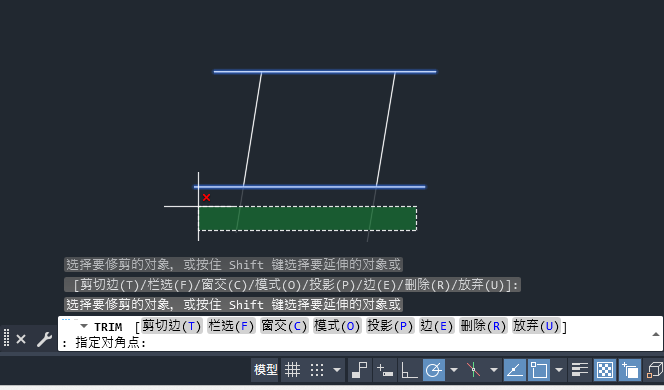The height and width of the screenshot is (390, 664).
Task: Expand recent commands arrow before TRIM
Action: 84,326
